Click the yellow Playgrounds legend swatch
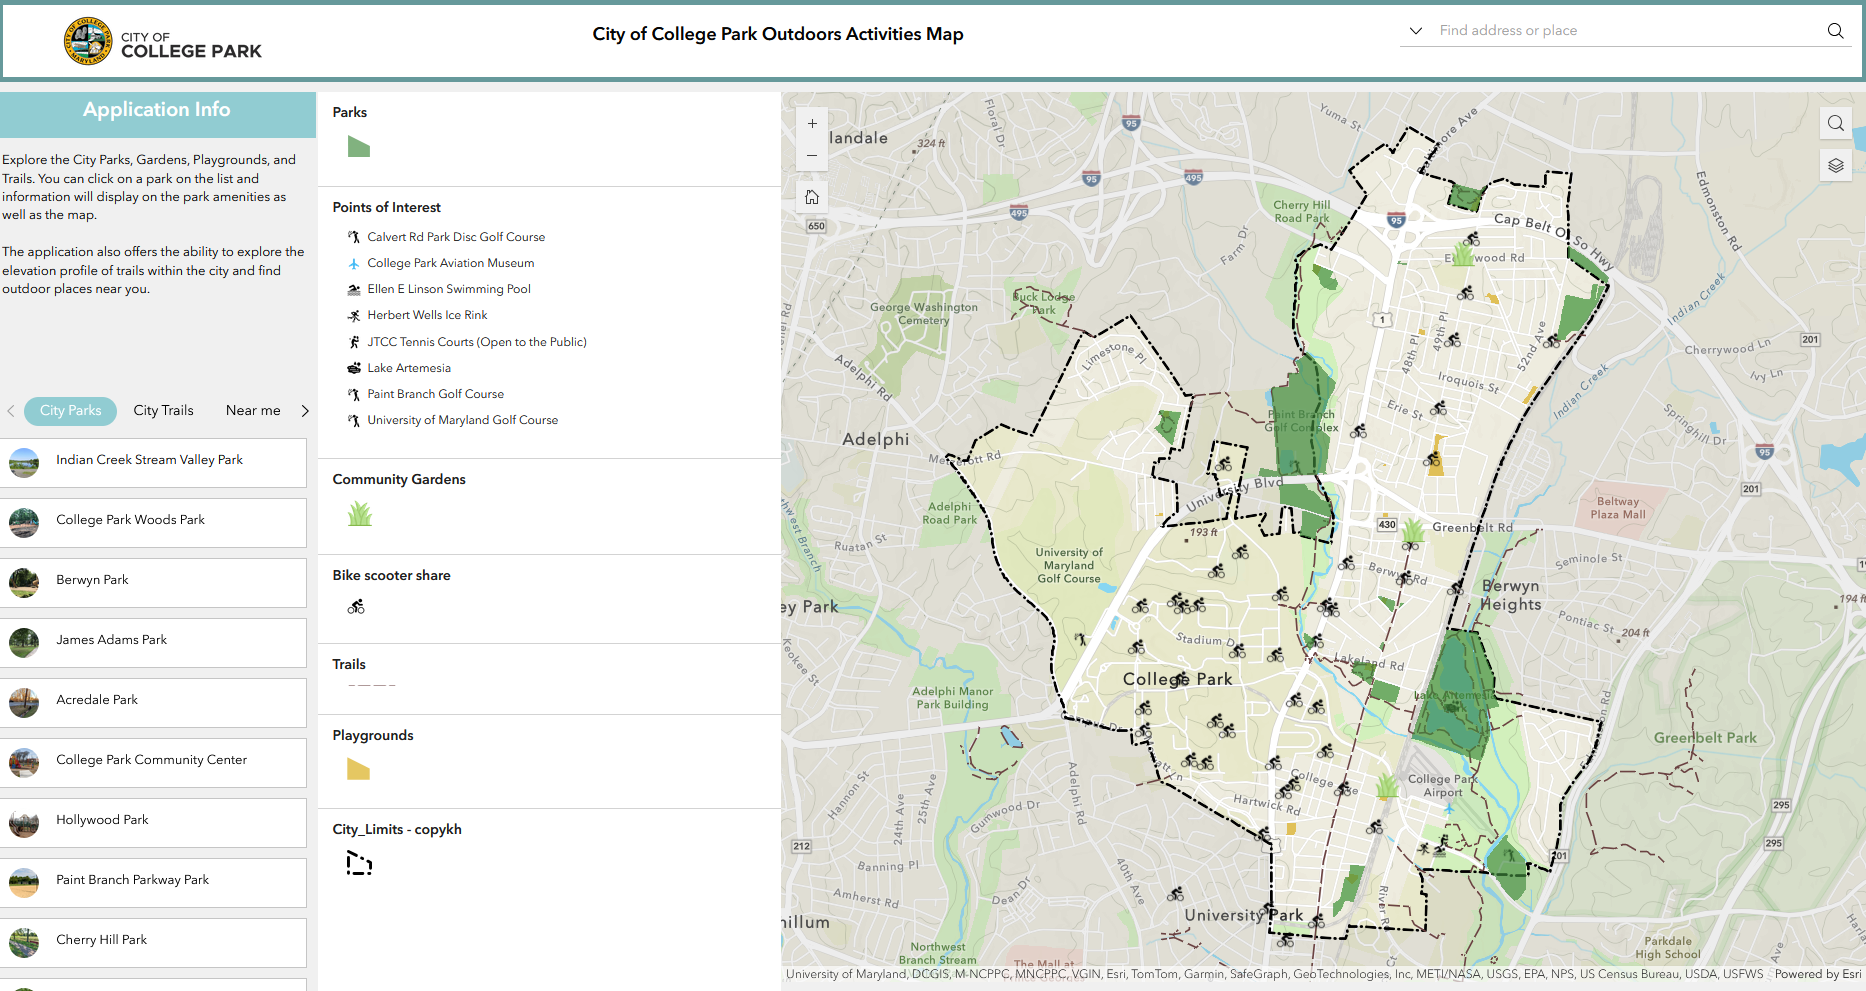Image resolution: width=1866 pixels, height=991 pixels. pos(358,769)
